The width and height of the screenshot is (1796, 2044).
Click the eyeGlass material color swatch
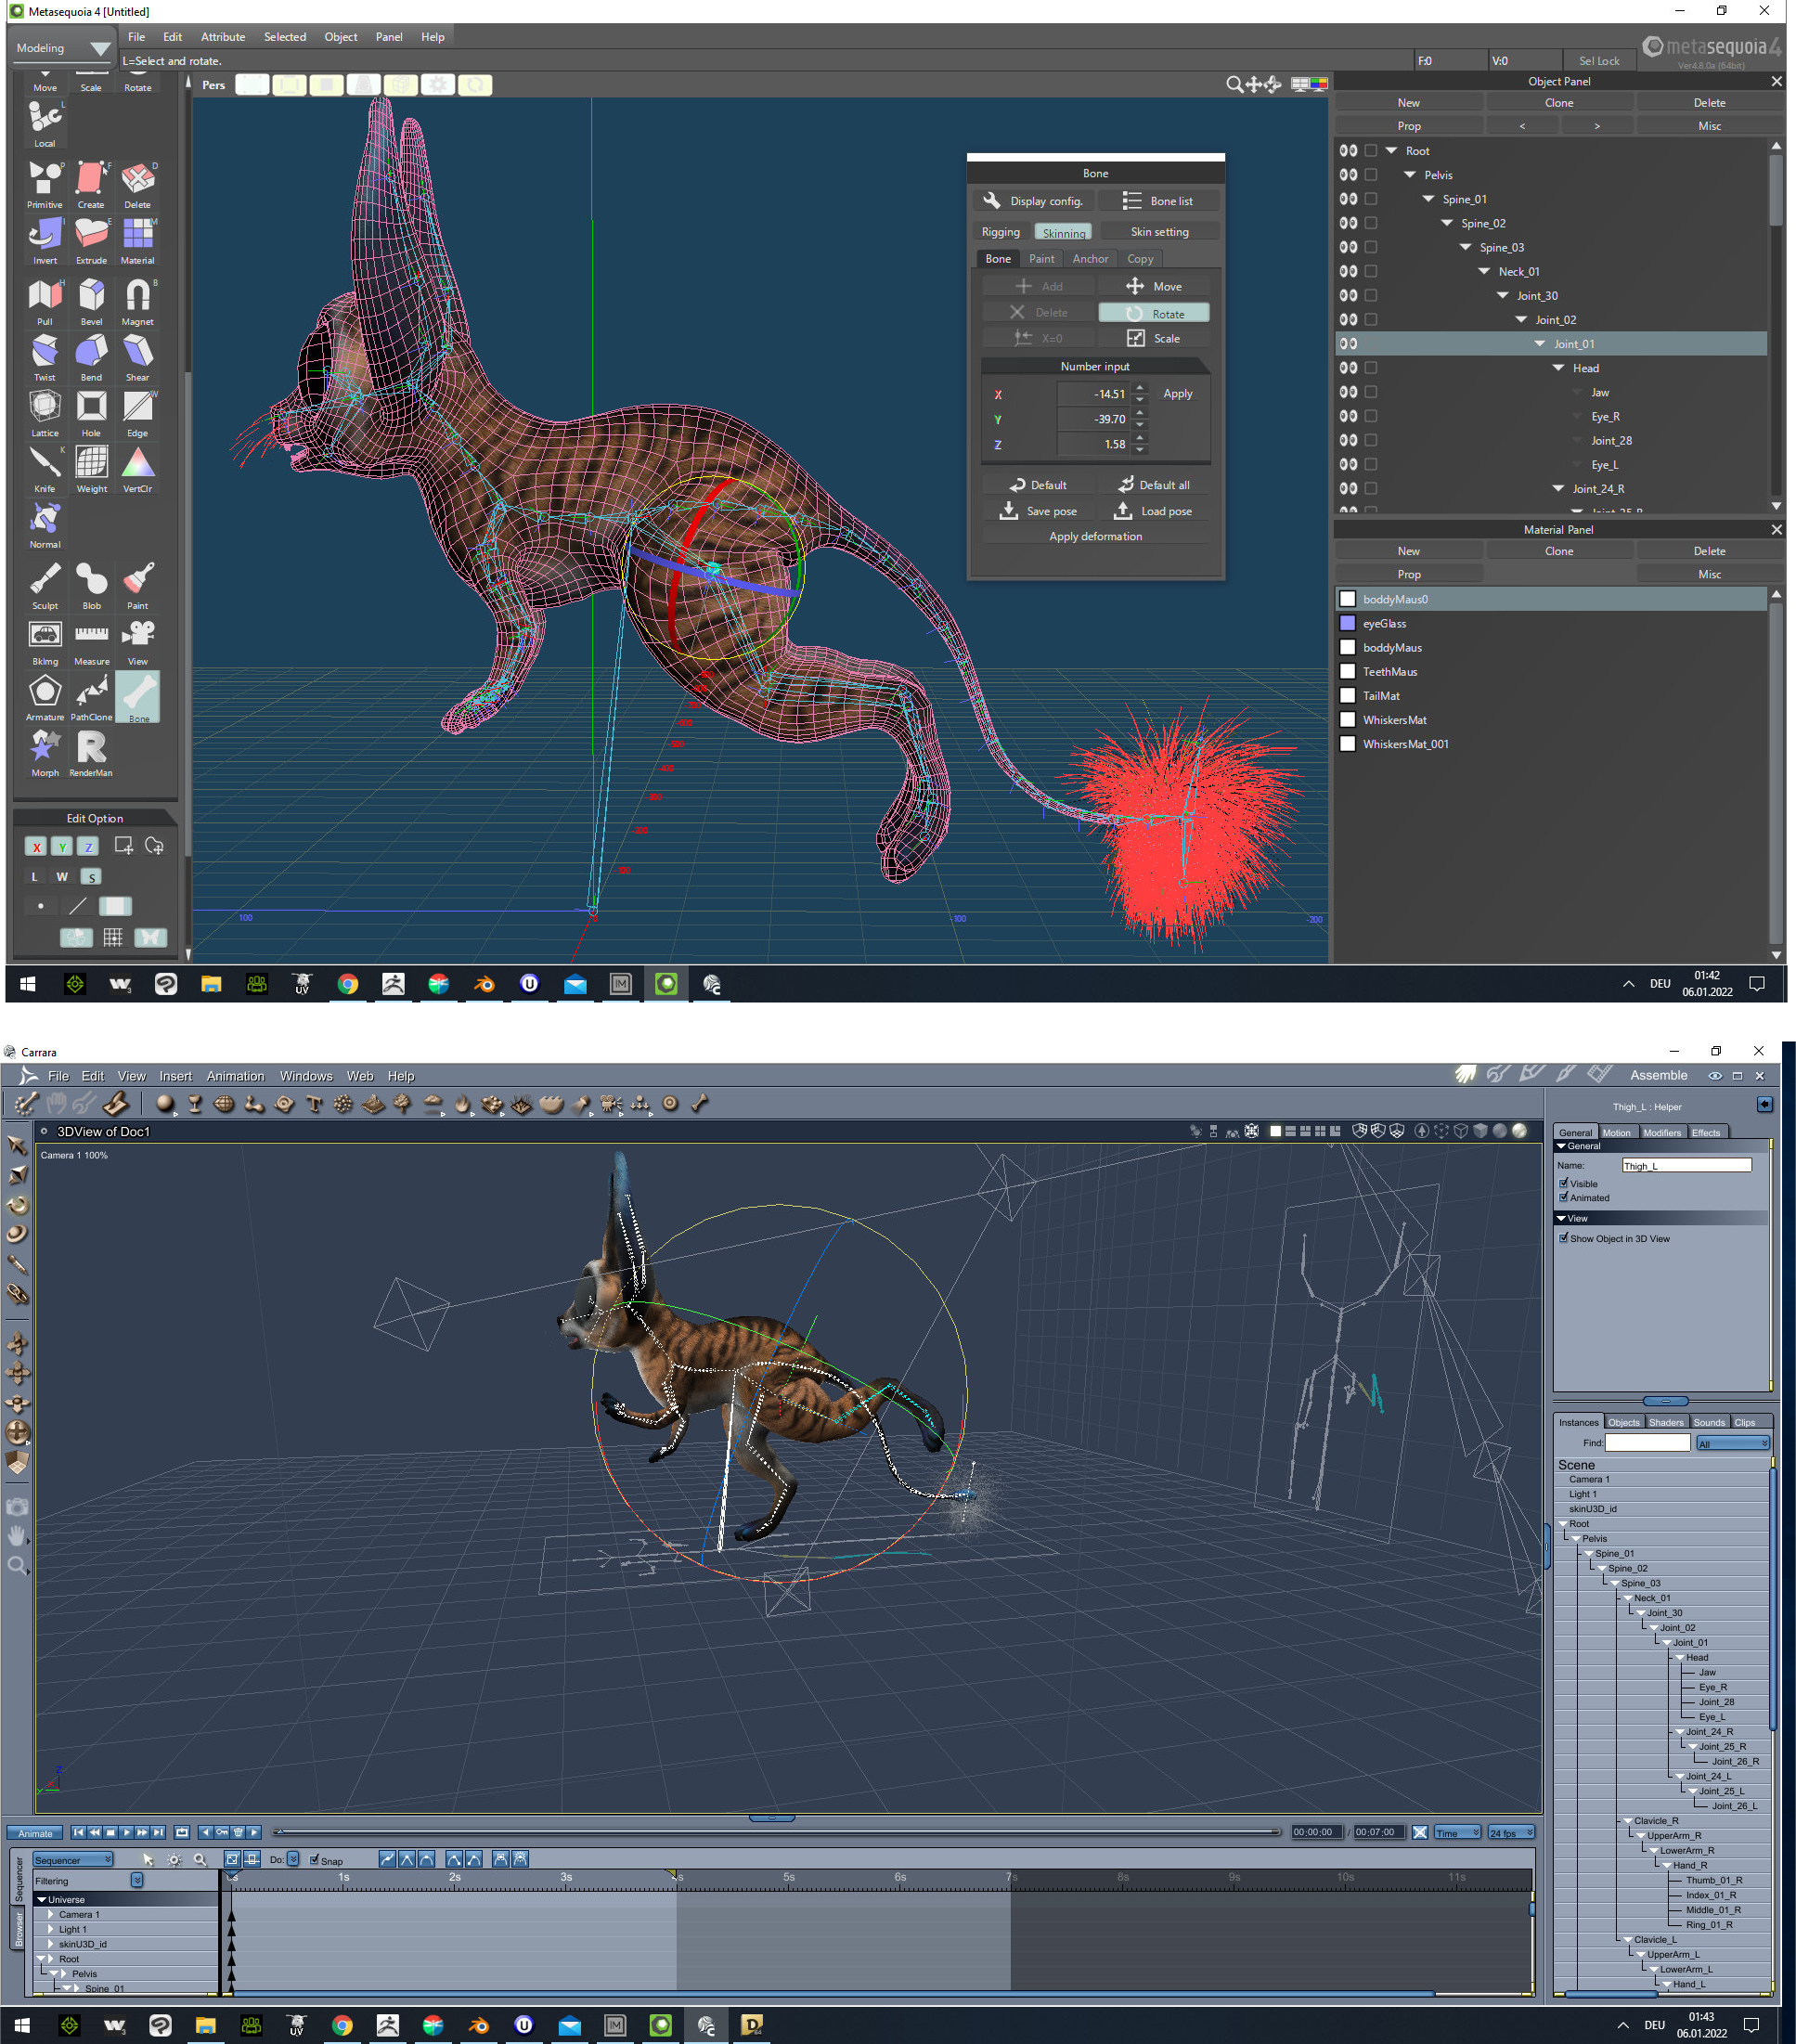pyautogui.click(x=1347, y=623)
